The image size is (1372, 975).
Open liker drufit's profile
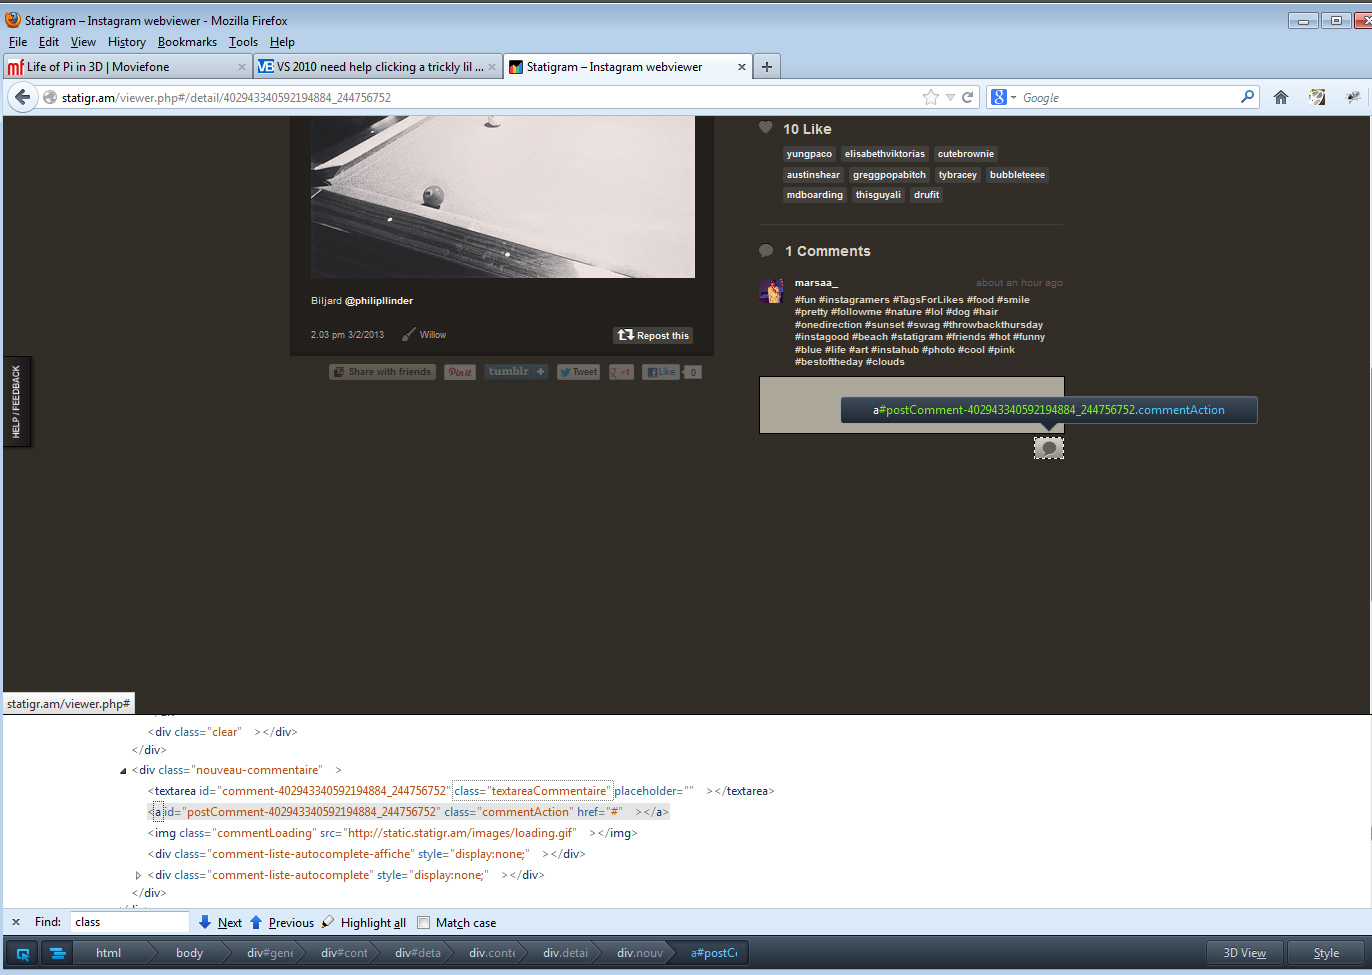pyautogui.click(x=926, y=195)
